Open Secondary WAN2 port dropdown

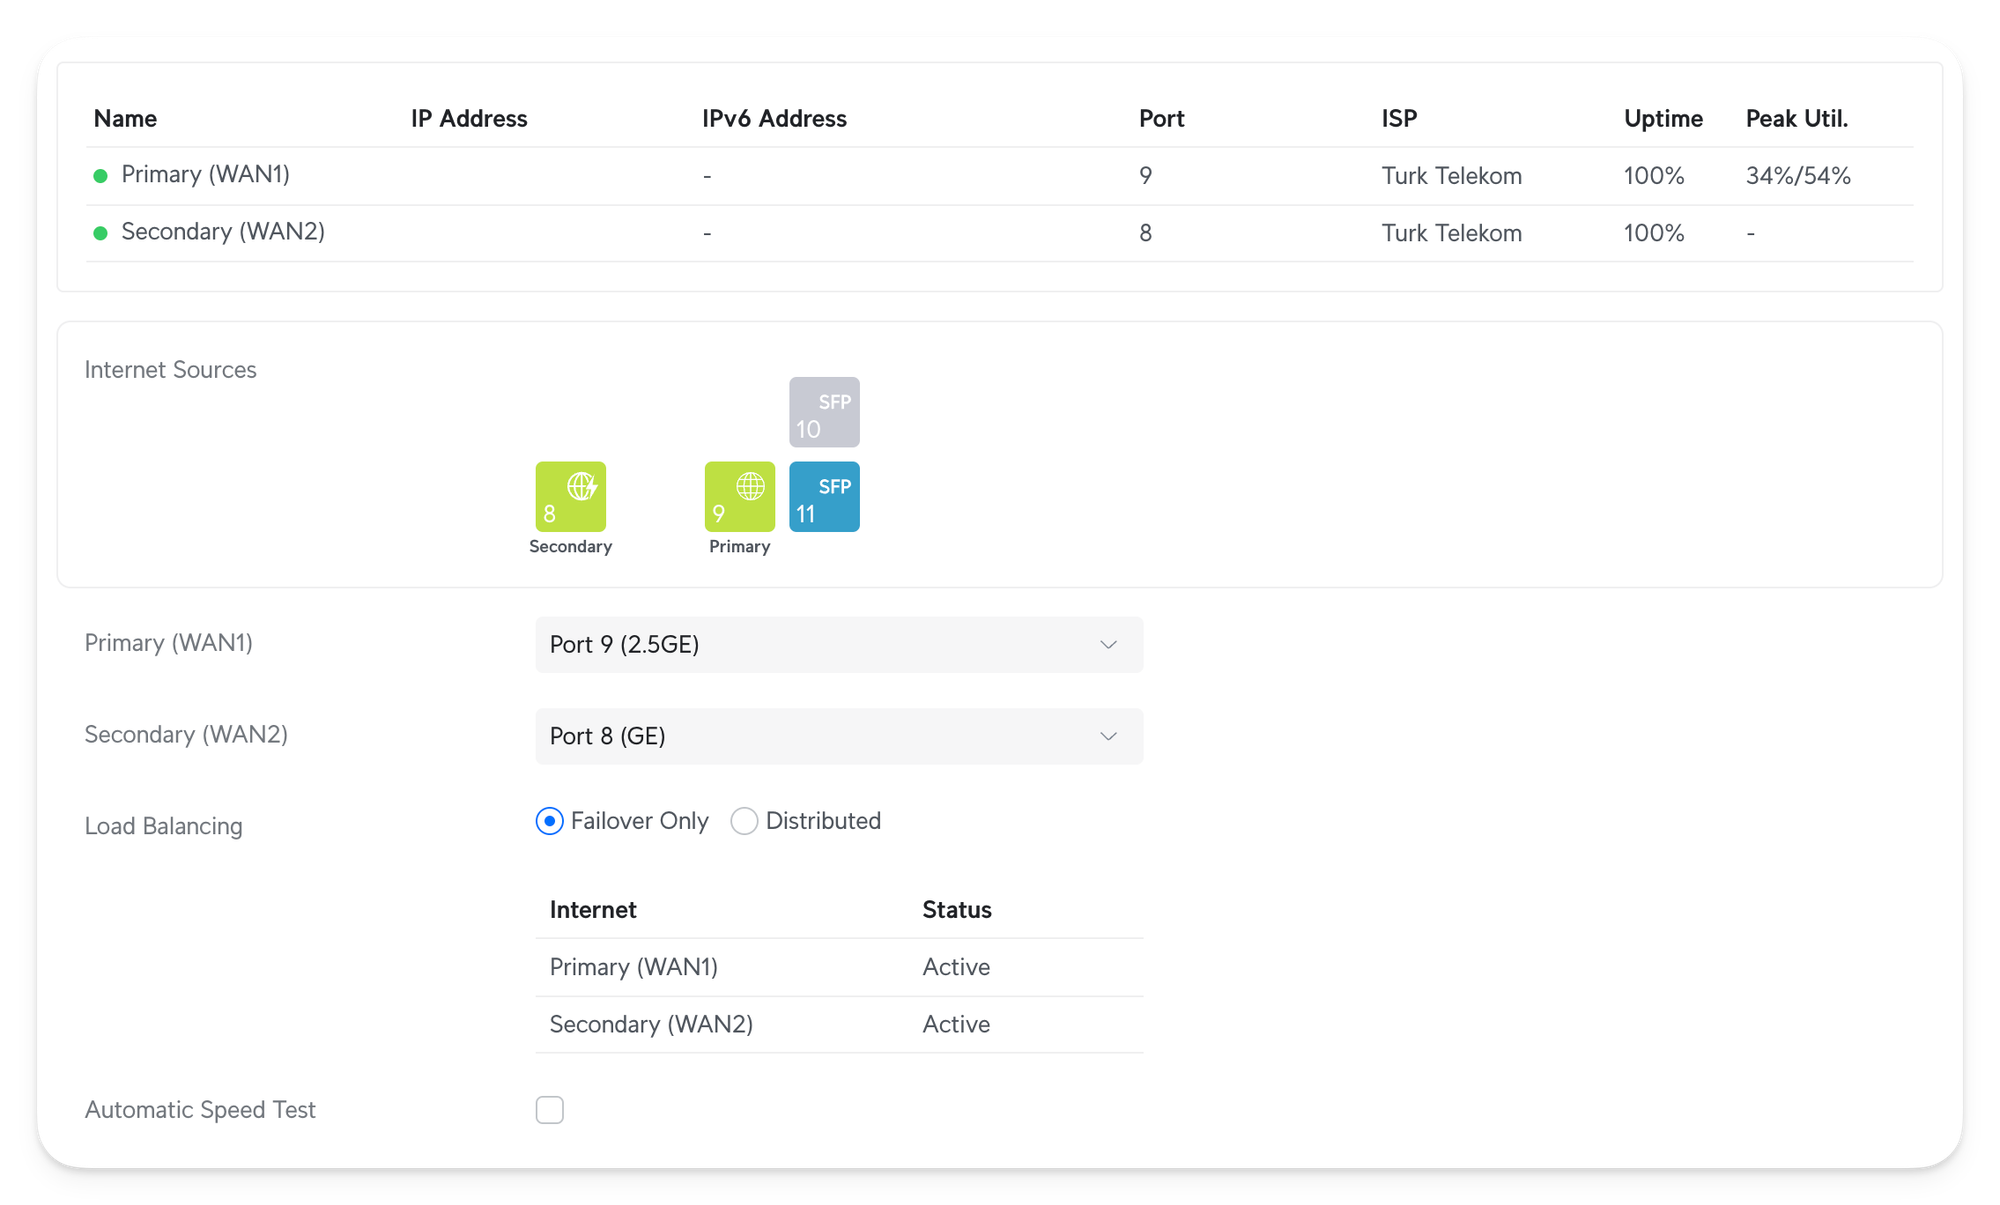pyautogui.click(x=838, y=737)
